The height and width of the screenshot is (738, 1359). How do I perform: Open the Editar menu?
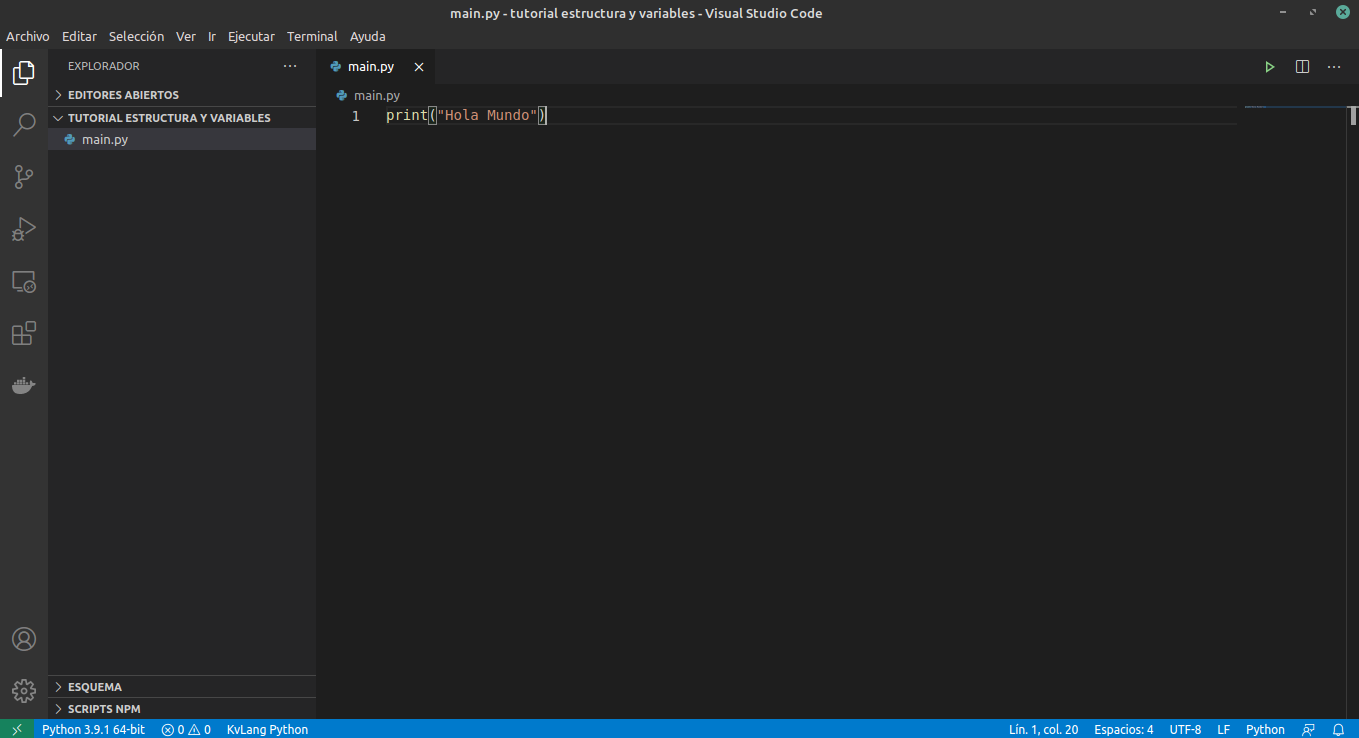coord(79,36)
